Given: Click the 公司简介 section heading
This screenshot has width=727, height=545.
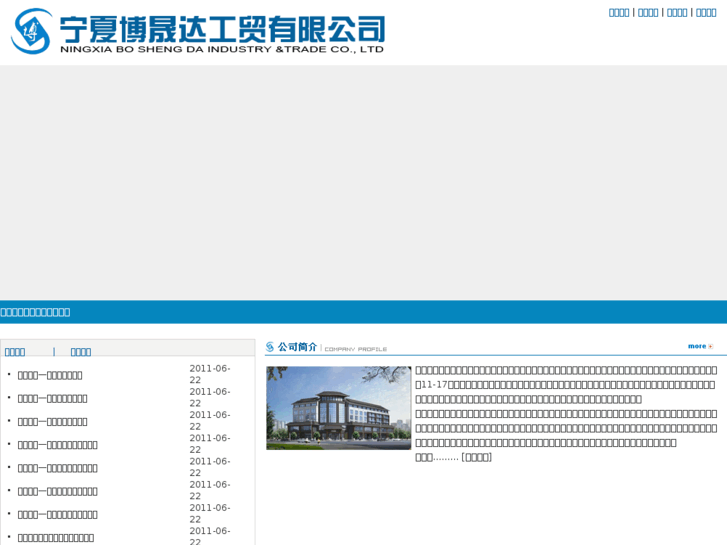Looking at the screenshot, I should [297, 347].
